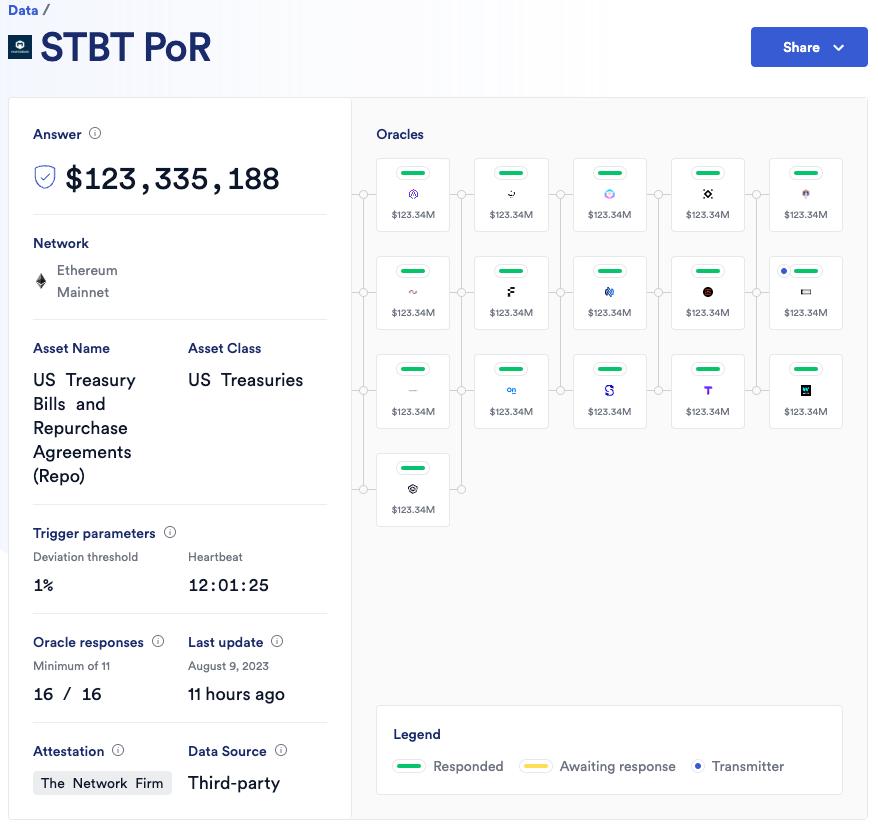Click The Network Firm attestation badge
Image resolution: width=878 pixels, height=824 pixels.
(102, 783)
